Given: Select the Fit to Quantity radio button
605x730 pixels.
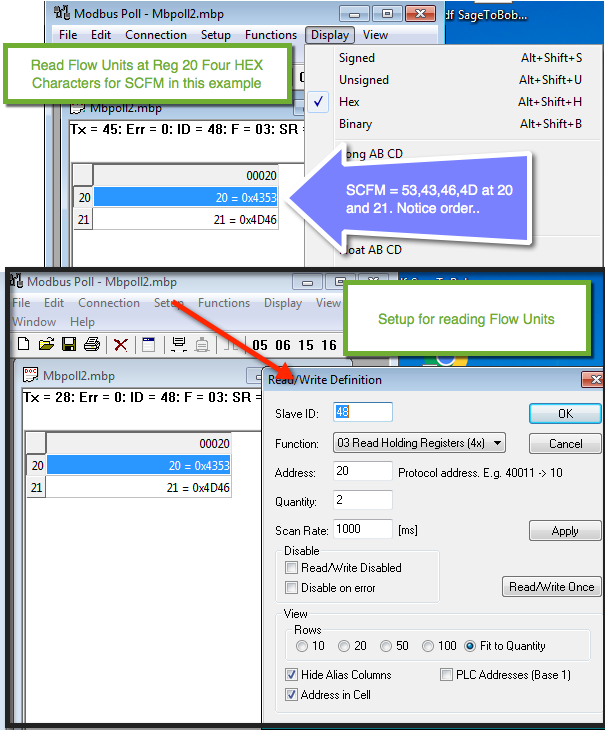Looking at the screenshot, I should pos(470,646).
